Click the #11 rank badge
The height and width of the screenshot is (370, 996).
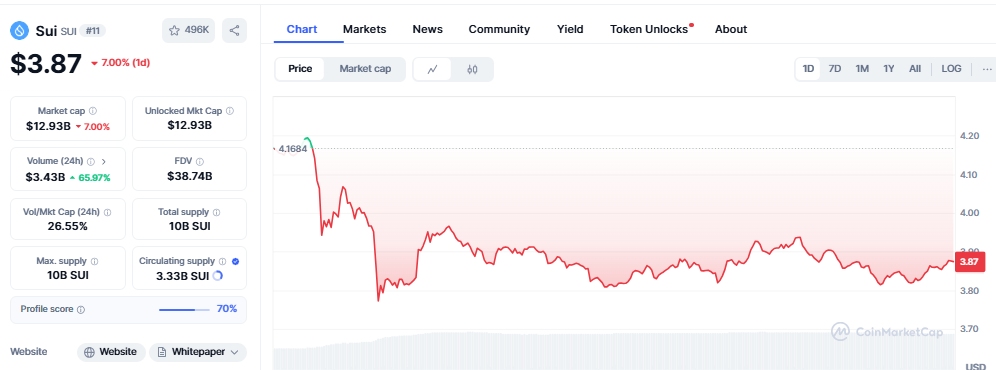pos(94,31)
